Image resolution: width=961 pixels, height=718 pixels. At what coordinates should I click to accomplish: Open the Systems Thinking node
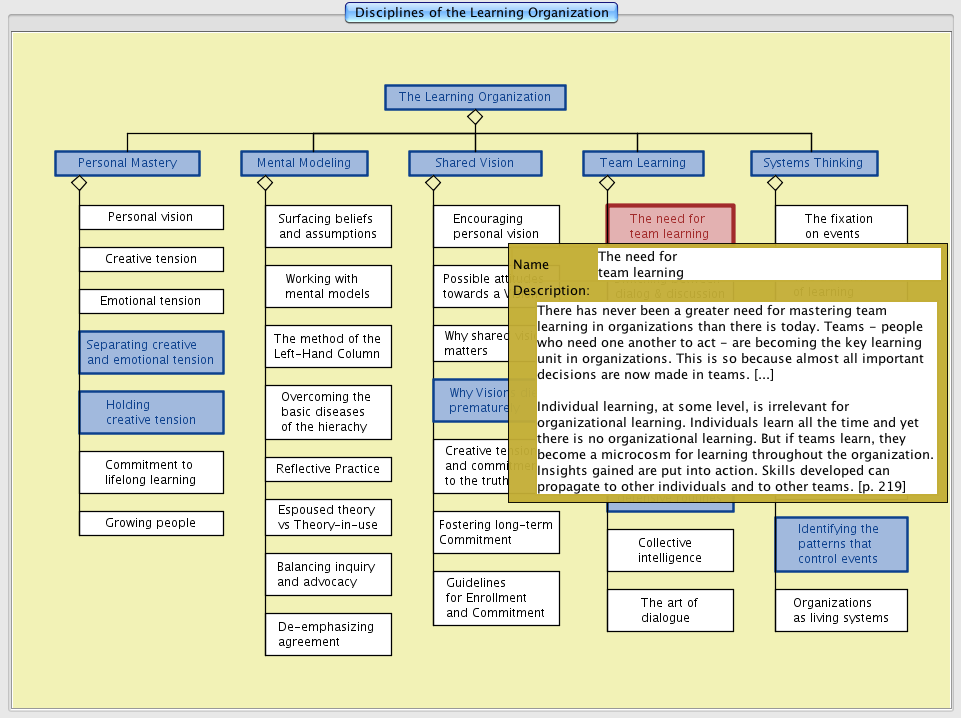pyautogui.click(x=813, y=163)
